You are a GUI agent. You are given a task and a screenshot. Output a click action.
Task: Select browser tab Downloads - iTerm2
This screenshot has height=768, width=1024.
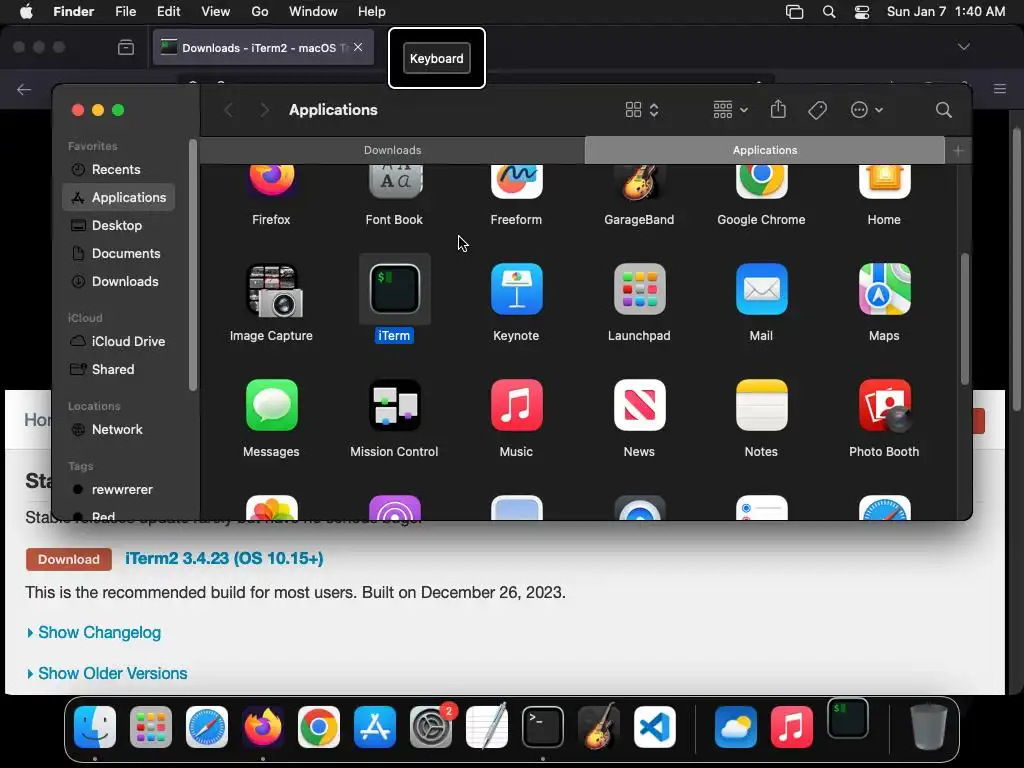(263, 47)
